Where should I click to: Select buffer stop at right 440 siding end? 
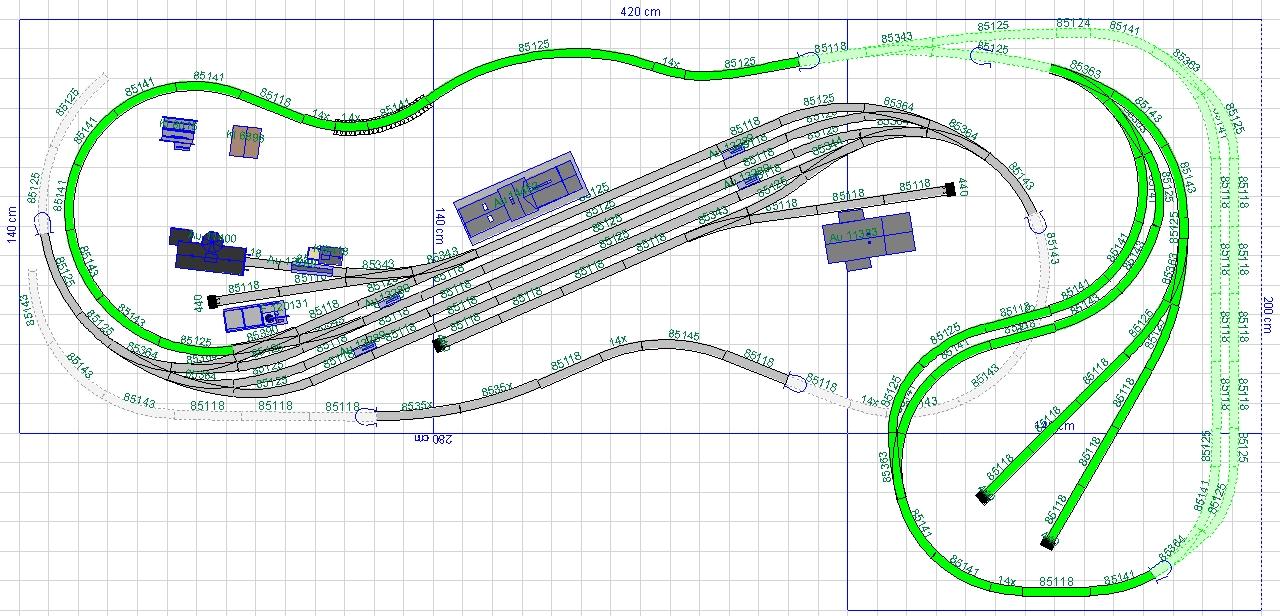[948, 187]
